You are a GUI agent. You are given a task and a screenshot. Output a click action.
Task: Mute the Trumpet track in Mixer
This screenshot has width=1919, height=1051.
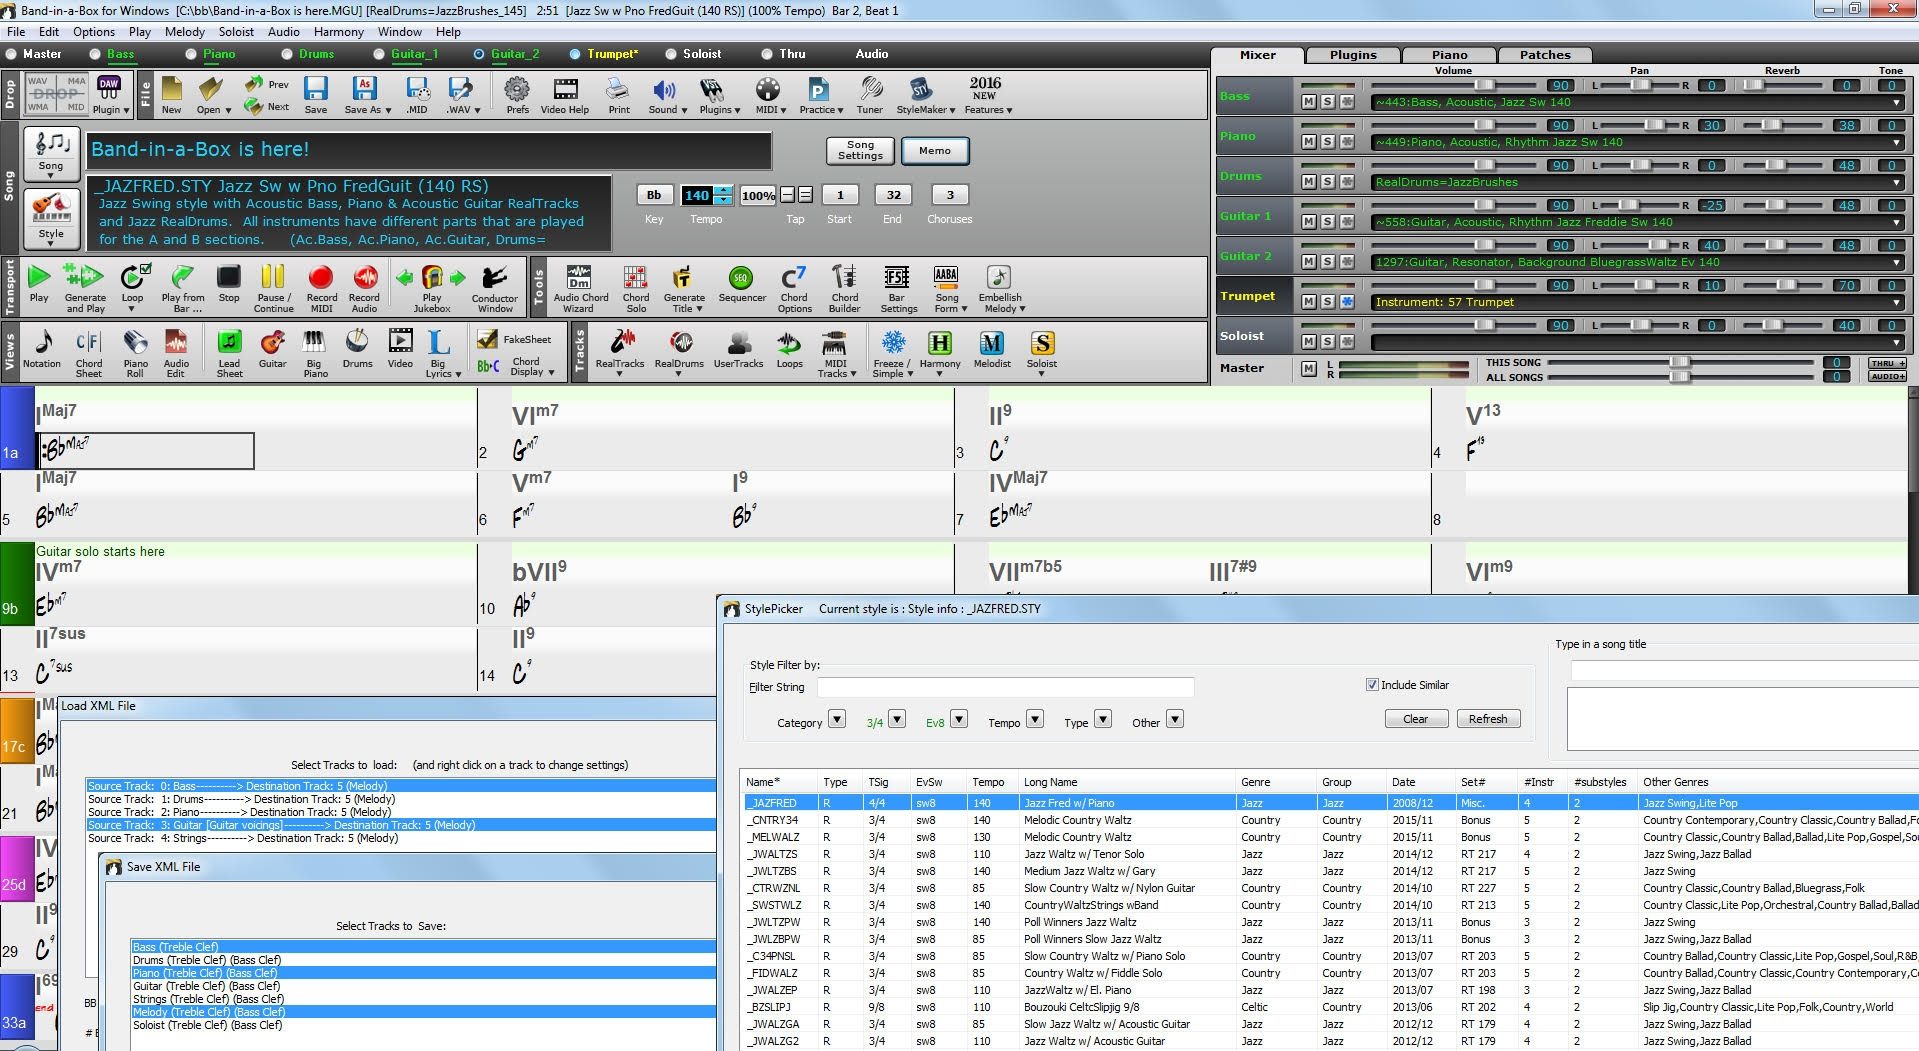point(1308,302)
